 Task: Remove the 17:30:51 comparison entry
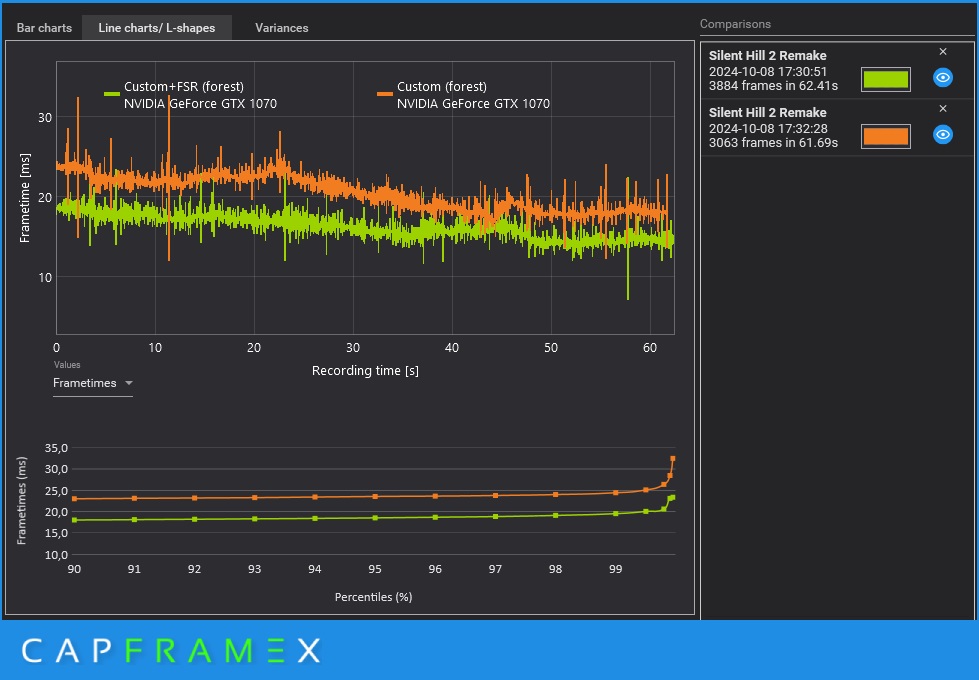(x=943, y=51)
